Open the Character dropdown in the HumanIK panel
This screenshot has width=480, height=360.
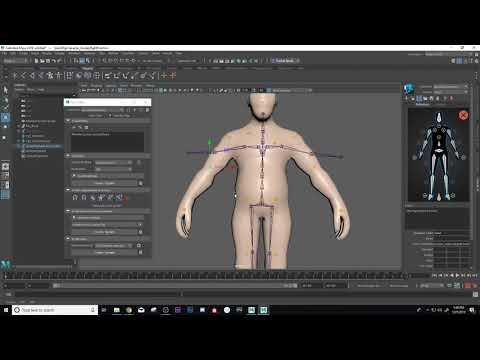click(x=451, y=87)
